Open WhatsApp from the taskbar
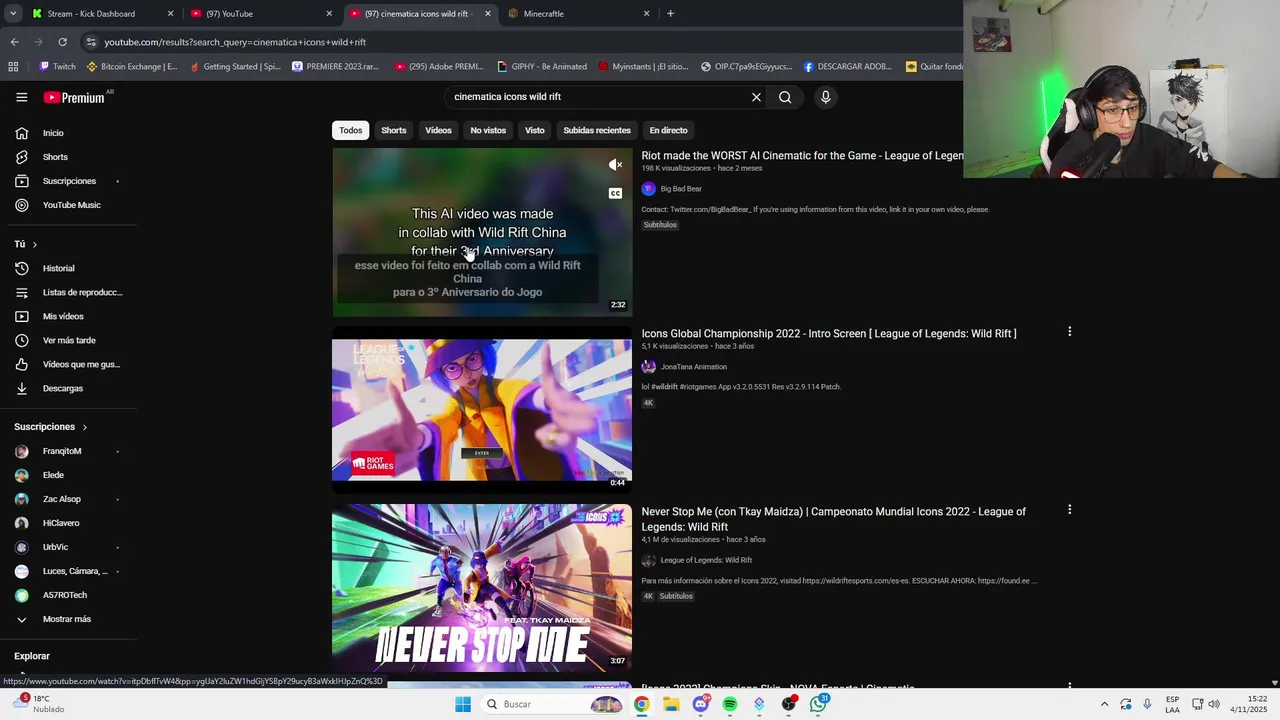 (x=819, y=704)
